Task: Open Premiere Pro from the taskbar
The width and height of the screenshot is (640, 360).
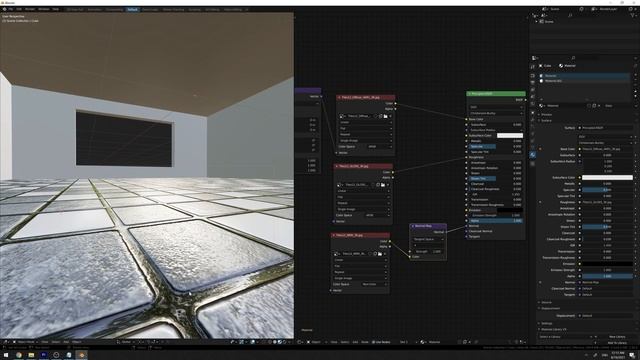Action: 44,355
